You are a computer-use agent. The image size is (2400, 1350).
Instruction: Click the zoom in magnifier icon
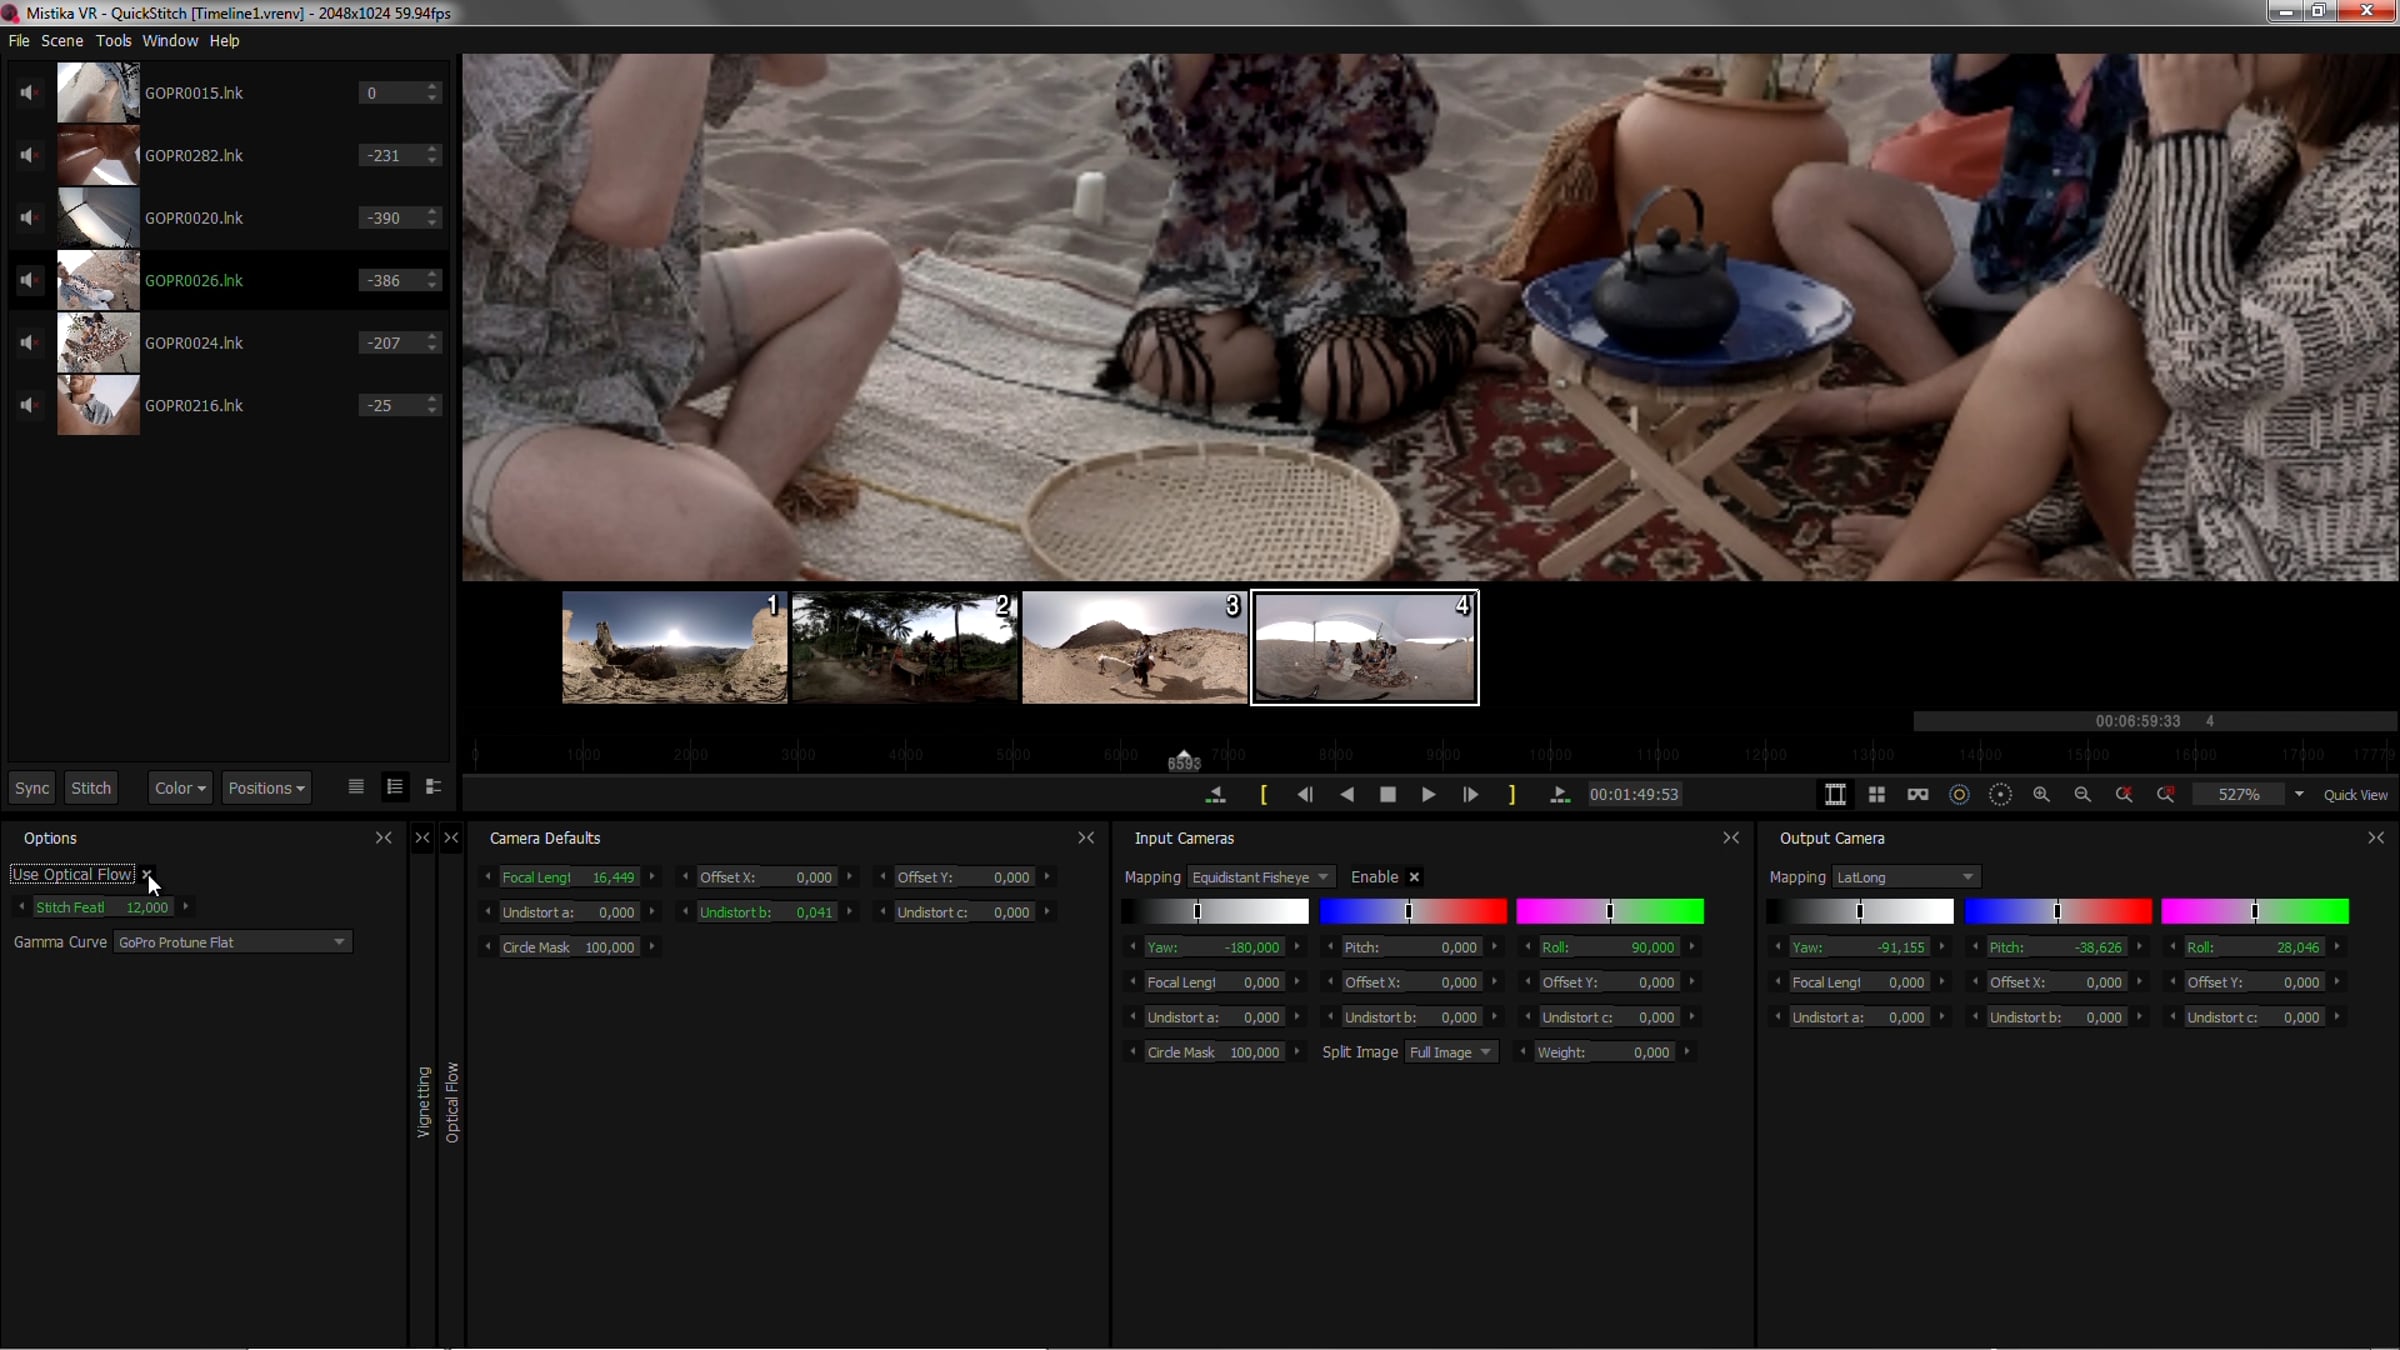pos(2041,795)
